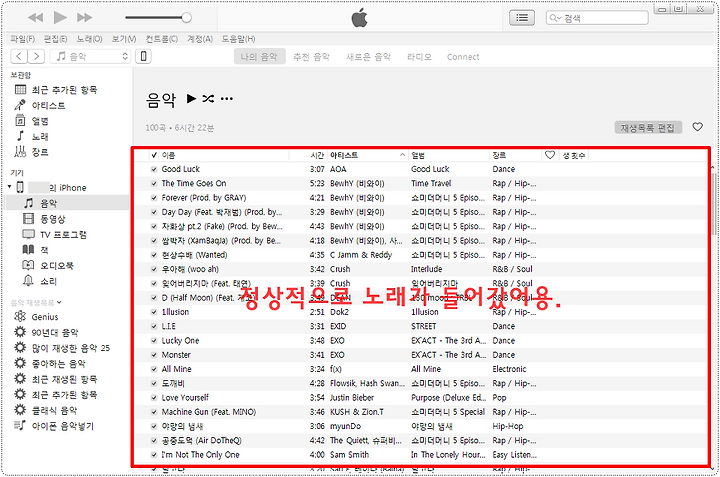Screen dimensions: 720x477
Task: Open the 90년대 음악 smart playlist
Action: click(55, 332)
